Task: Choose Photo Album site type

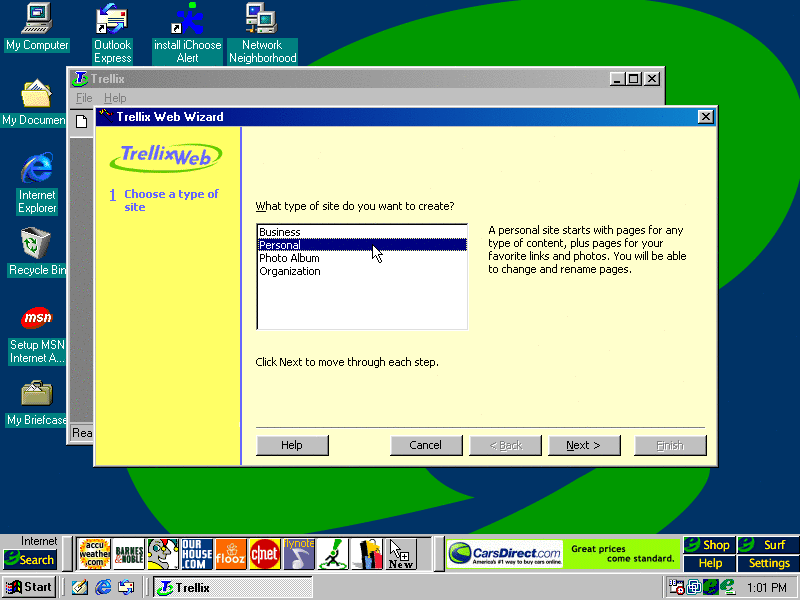Action: point(289,258)
